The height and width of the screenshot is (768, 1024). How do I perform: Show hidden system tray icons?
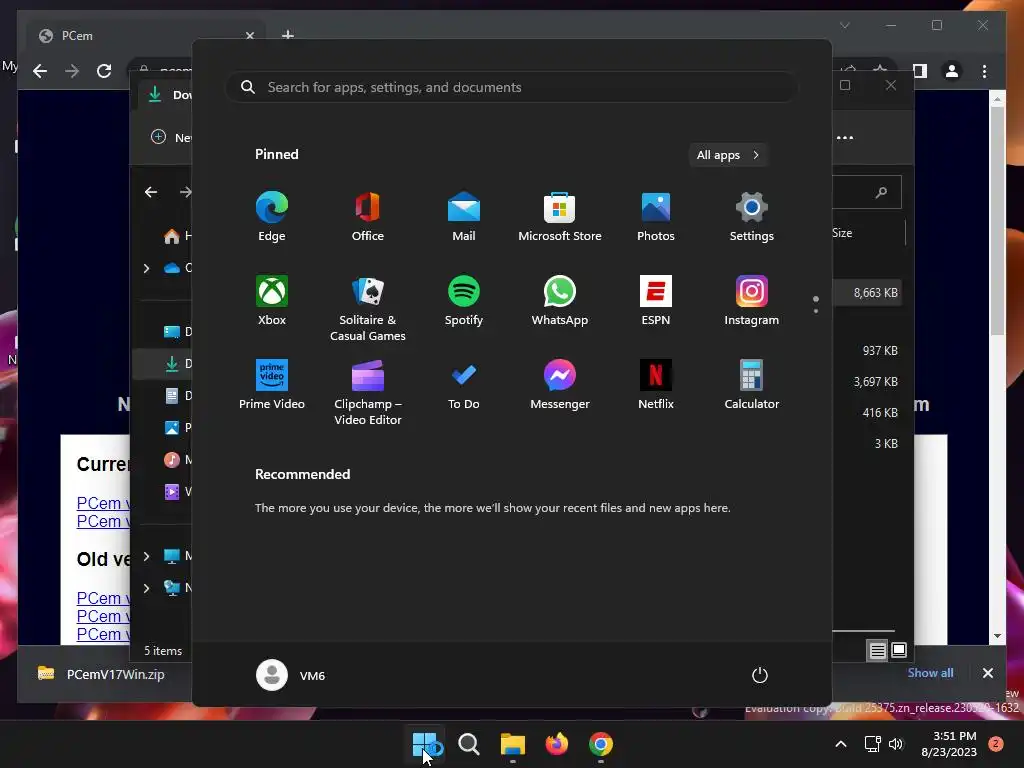pyautogui.click(x=841, y=744)
